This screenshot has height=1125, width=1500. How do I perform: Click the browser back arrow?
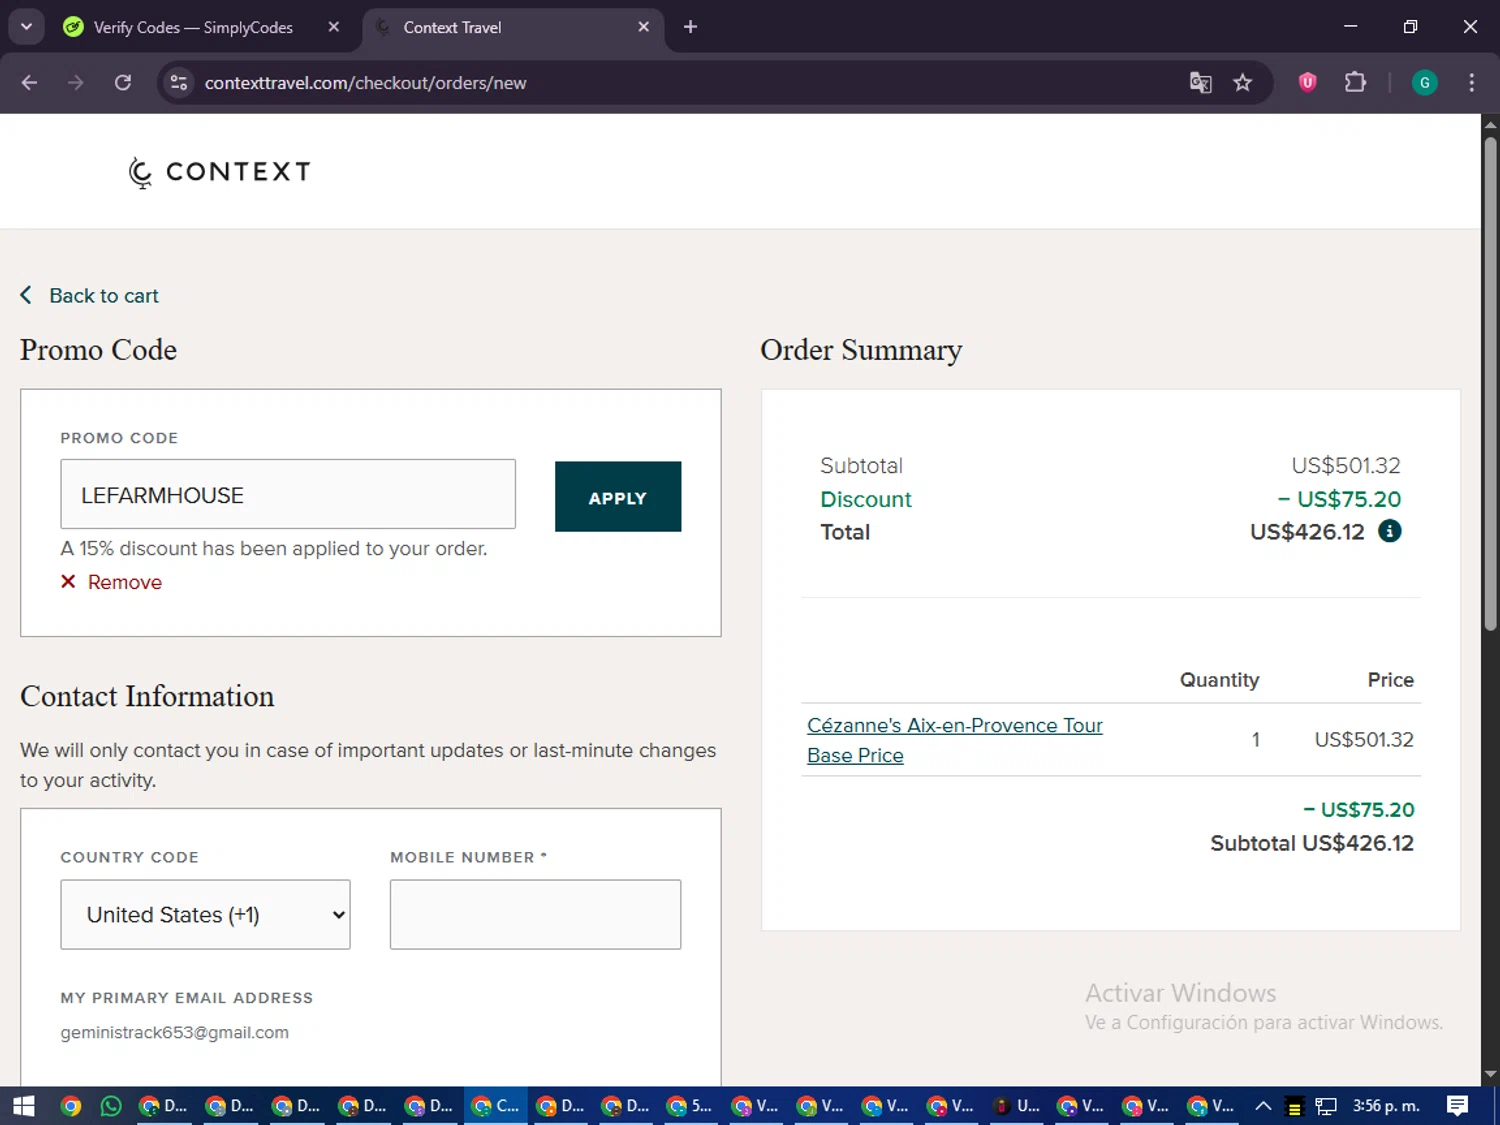29,83
